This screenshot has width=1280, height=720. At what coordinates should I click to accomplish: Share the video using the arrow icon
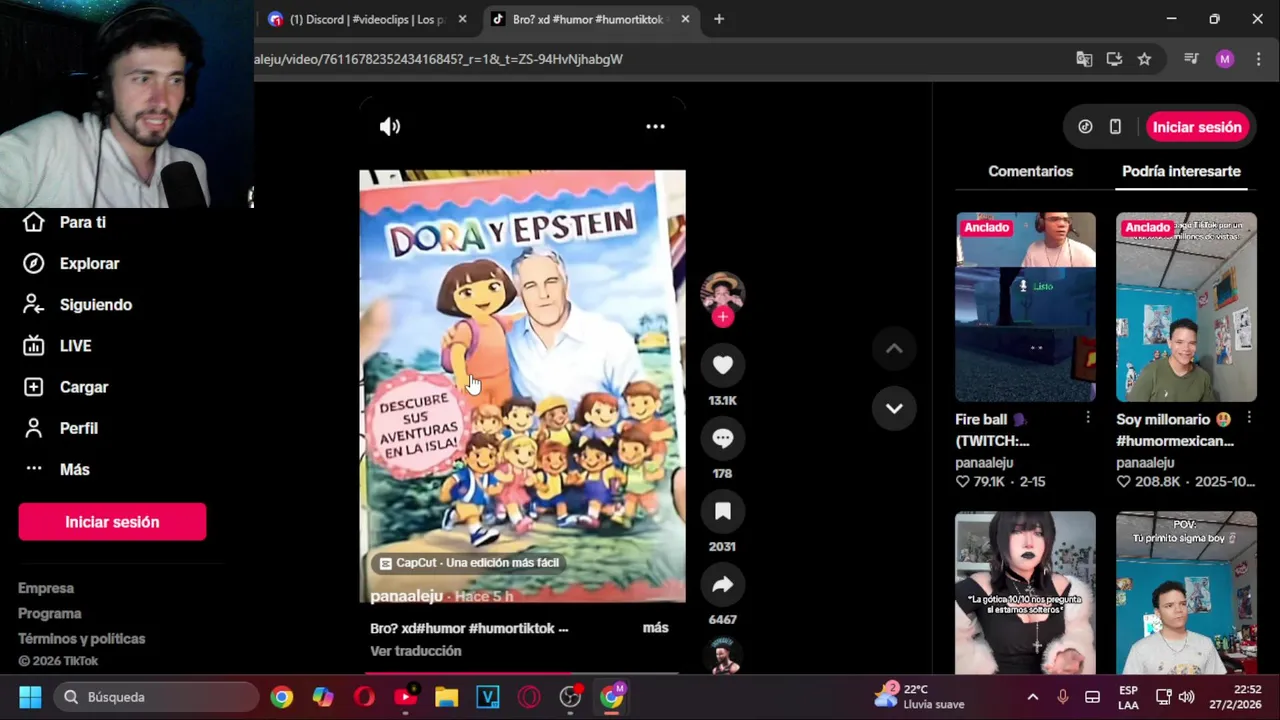point(722,584)
